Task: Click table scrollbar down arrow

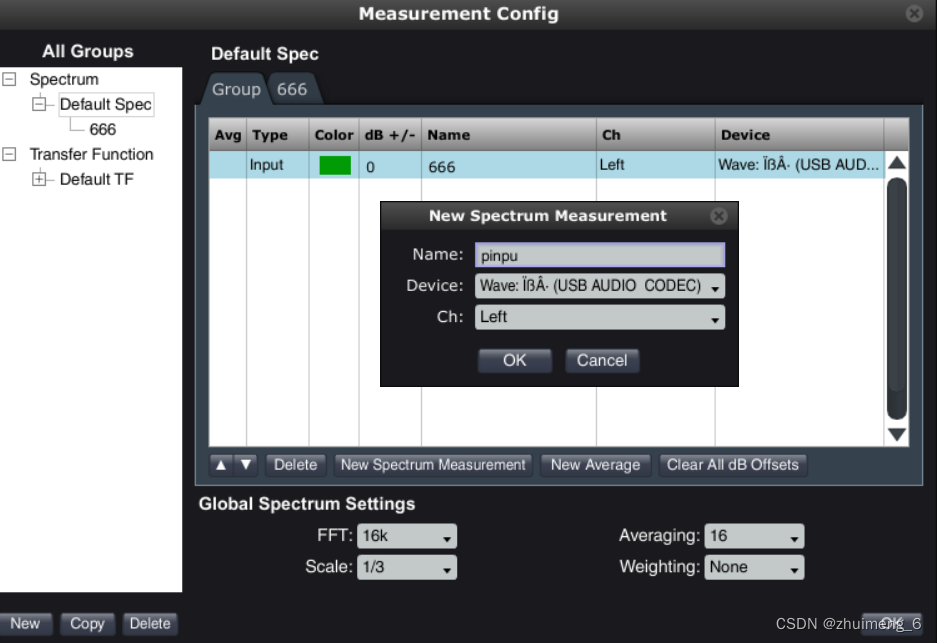Action: pos(896,434)
